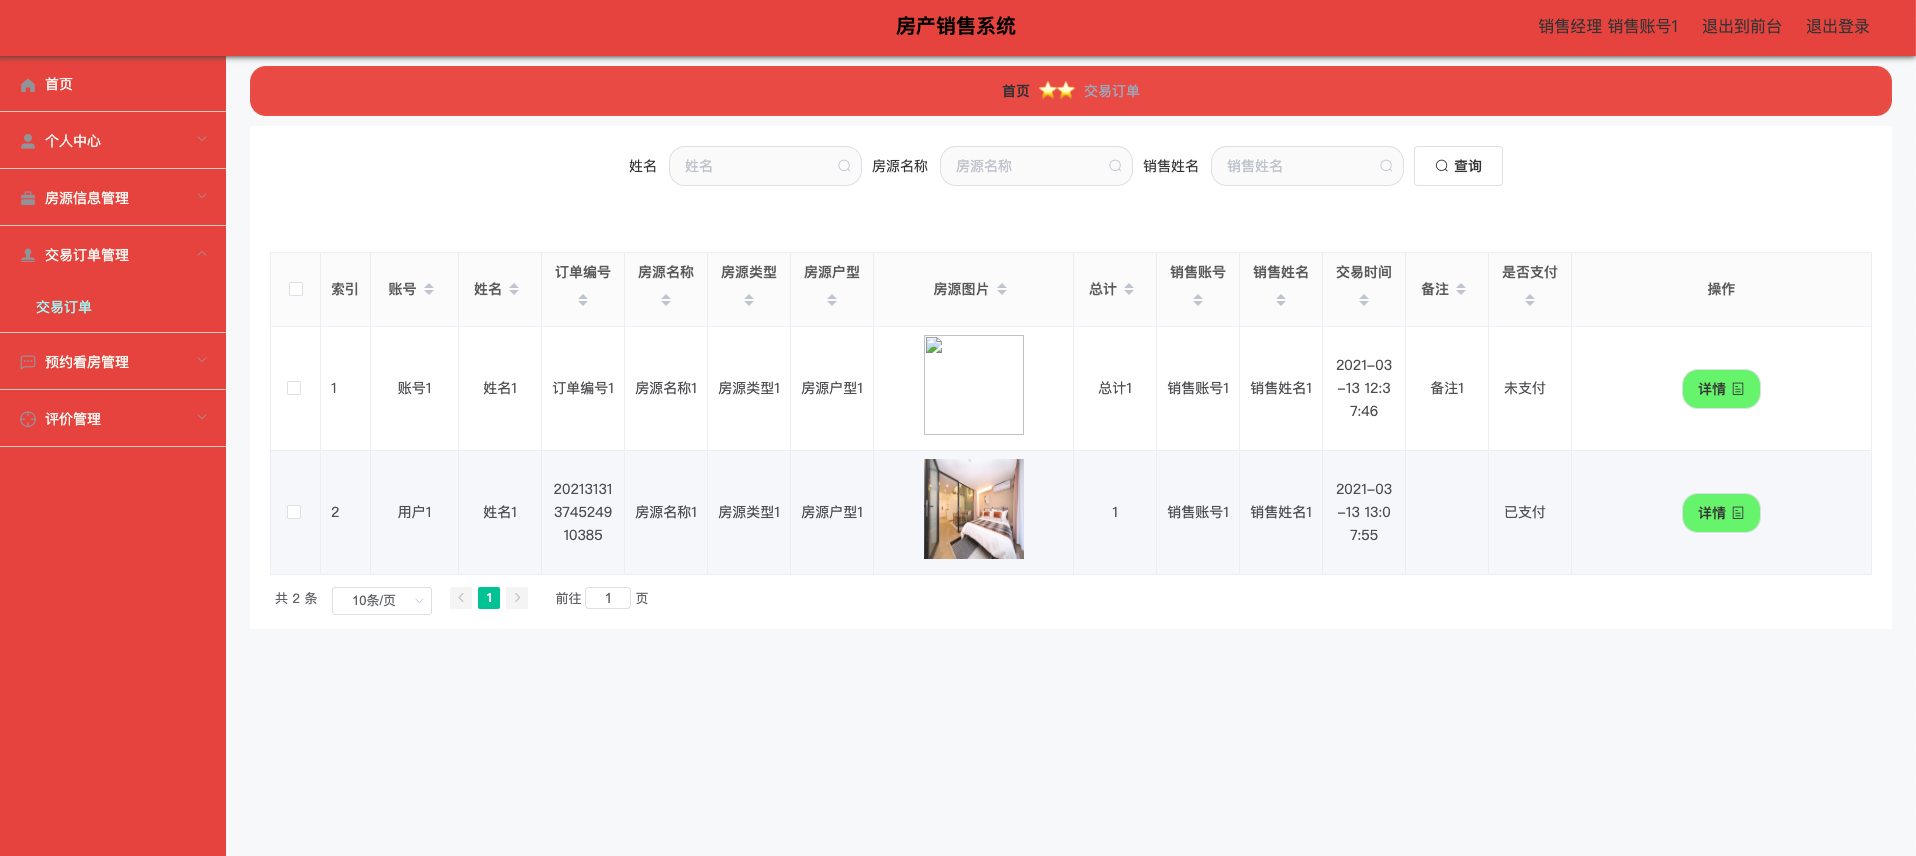Sort by 房源名称 column header arrows
The image size is (1916, 856).
tap(666, 300)
